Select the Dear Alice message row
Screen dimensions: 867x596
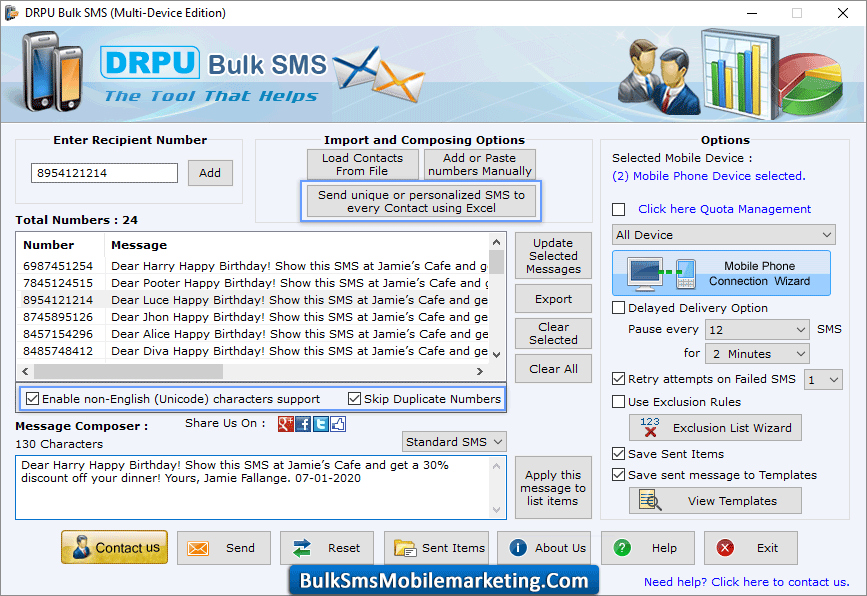pyautogui.click(x=253, y=334)
